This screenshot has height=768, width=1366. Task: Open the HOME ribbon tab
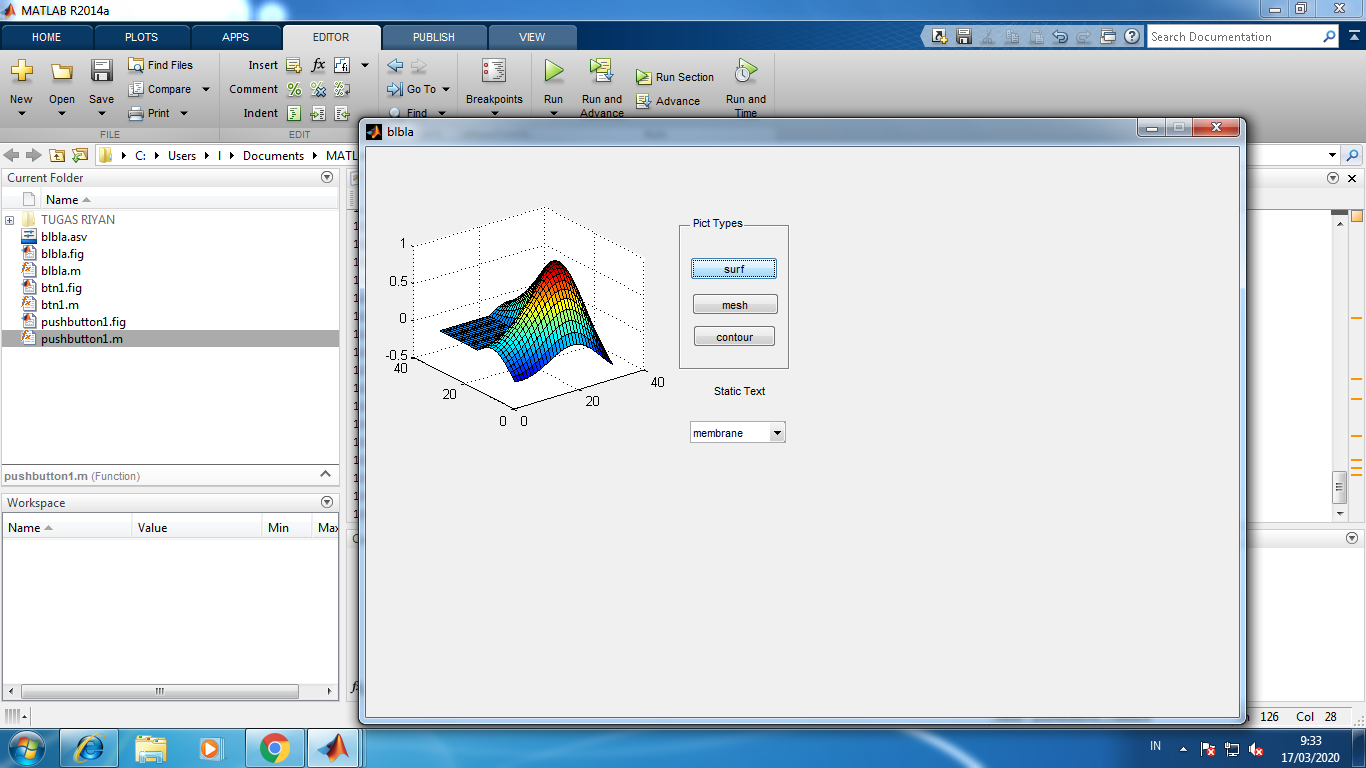pyautogui.click(x=46, y=36)
